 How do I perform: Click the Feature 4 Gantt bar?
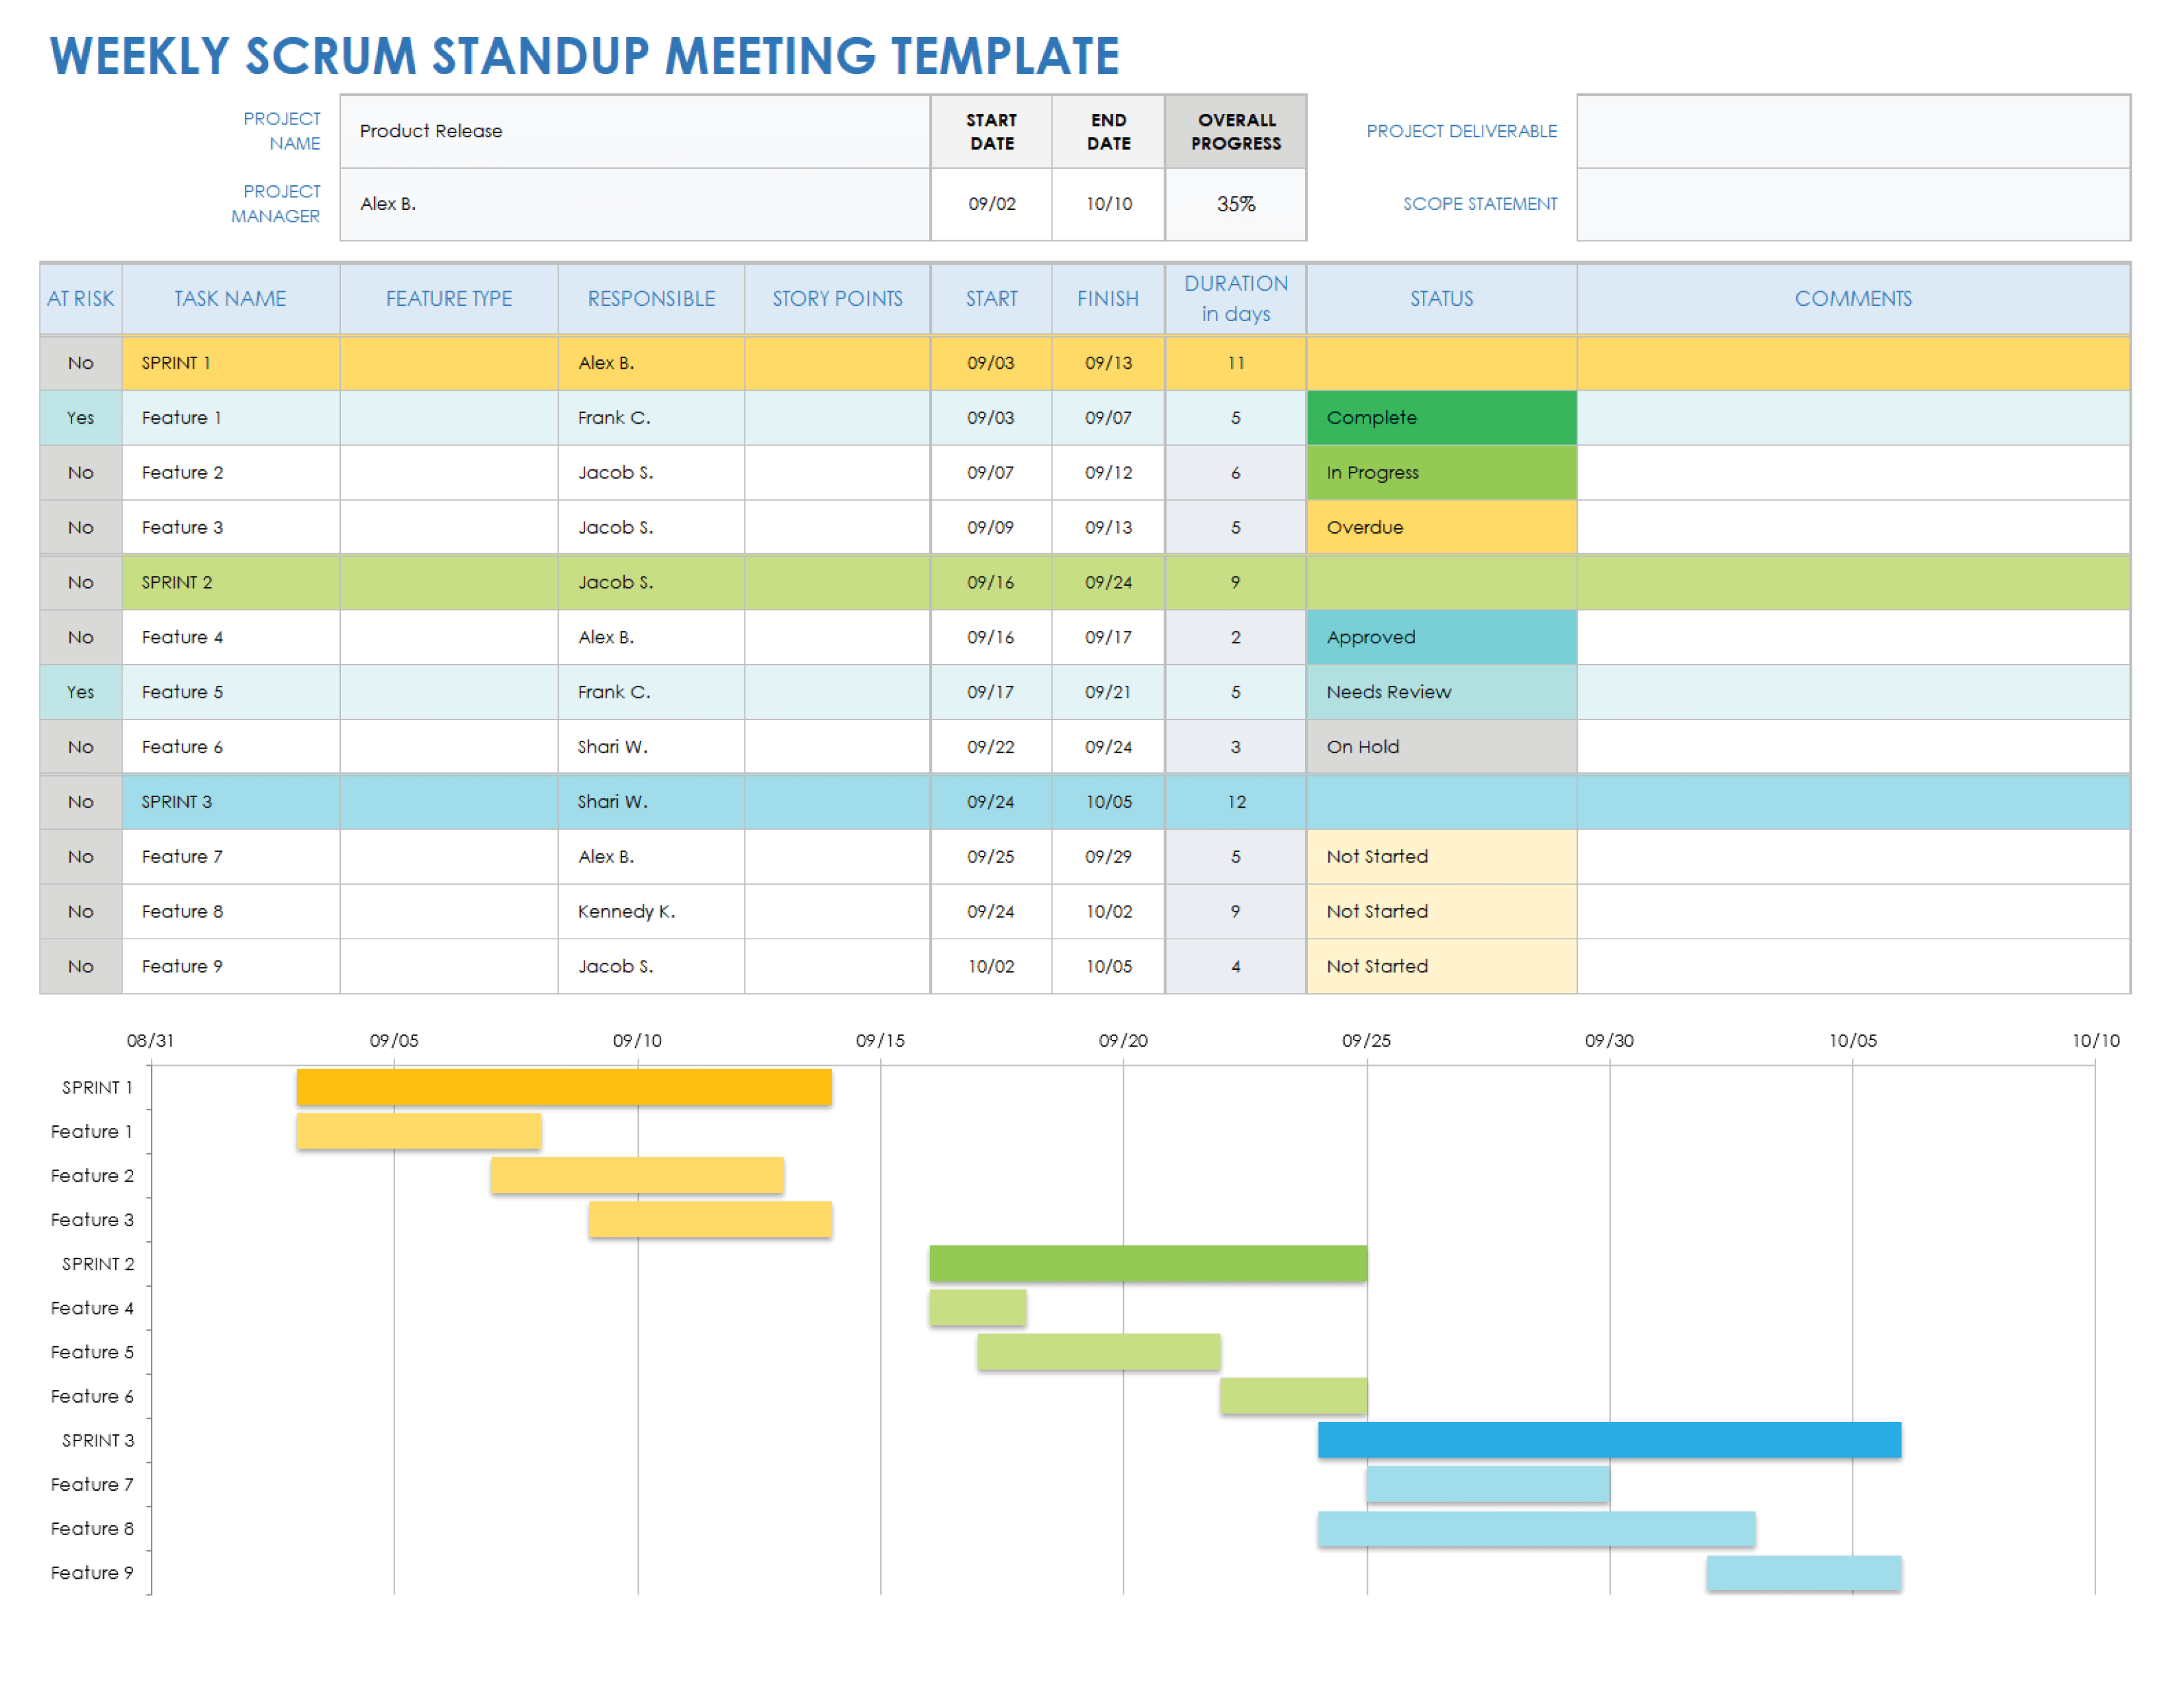tap(977, 1308)
